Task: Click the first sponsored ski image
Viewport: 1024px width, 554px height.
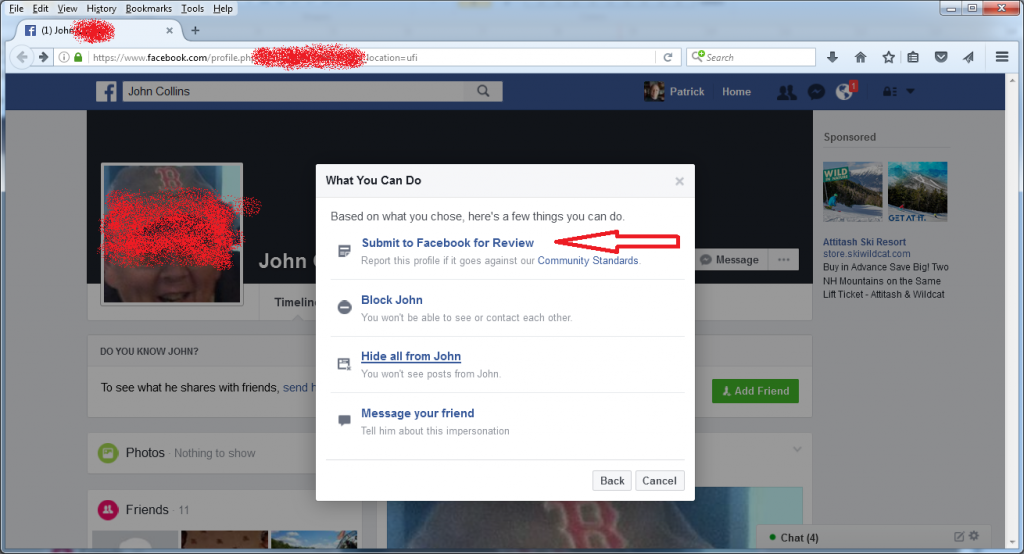Action: pos(852,192)
